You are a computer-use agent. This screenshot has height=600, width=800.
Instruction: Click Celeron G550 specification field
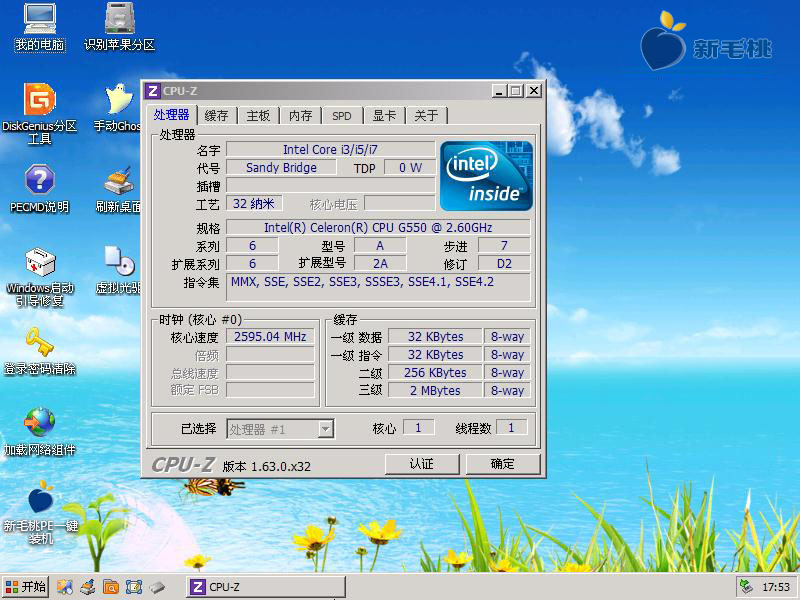(378, 228)
